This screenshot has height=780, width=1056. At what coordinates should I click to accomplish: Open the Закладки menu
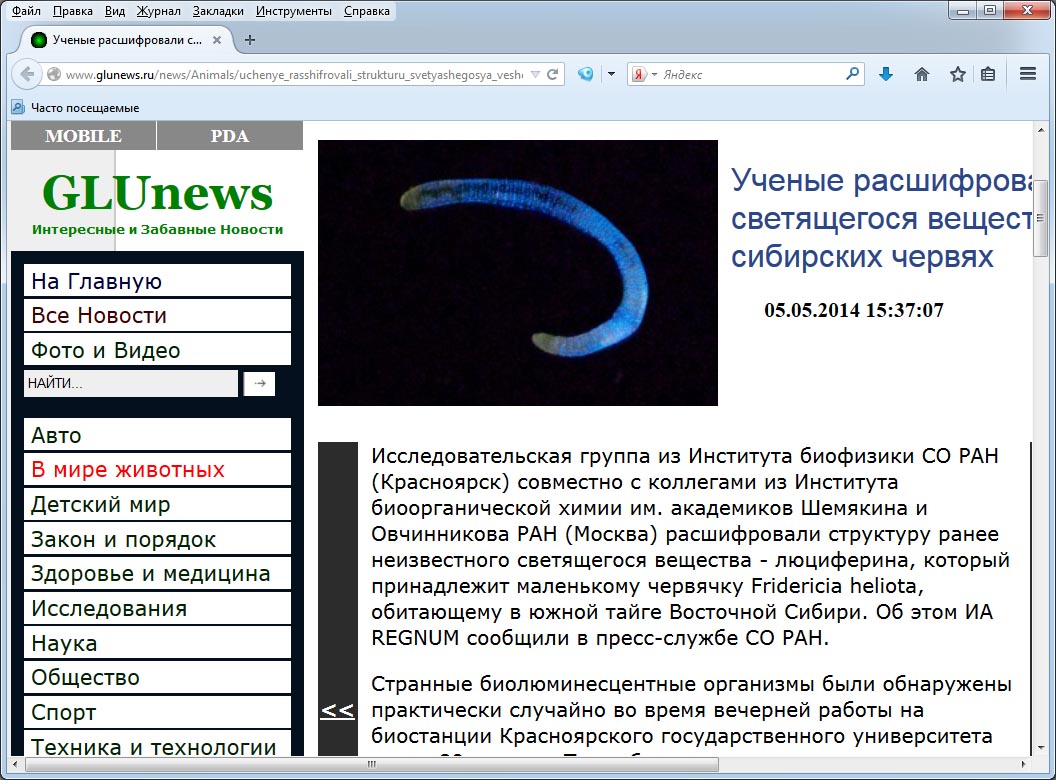click(218, 12)
